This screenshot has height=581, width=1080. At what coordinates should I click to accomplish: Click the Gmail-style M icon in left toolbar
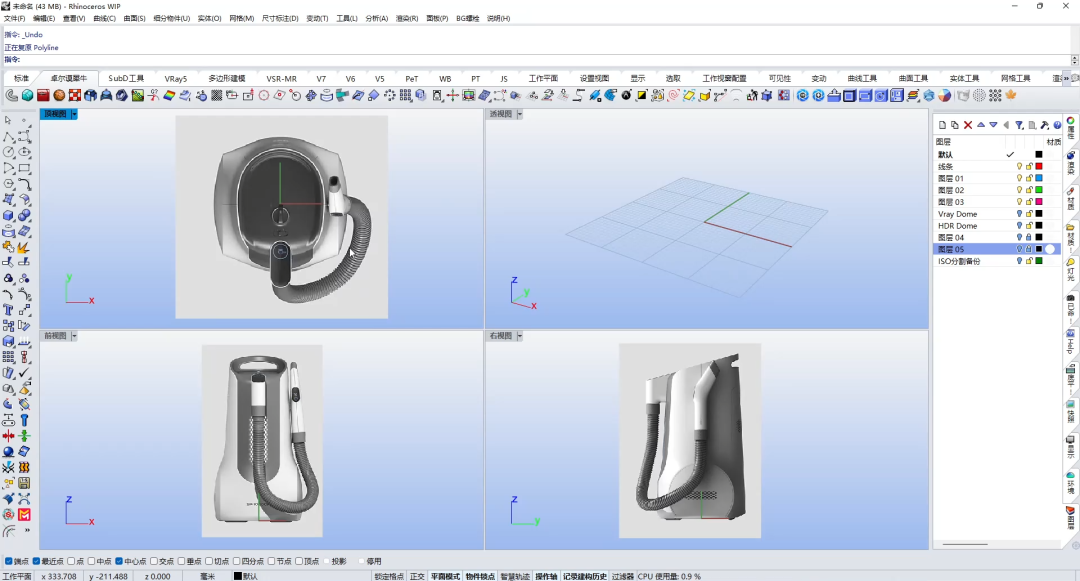[24, 515]
